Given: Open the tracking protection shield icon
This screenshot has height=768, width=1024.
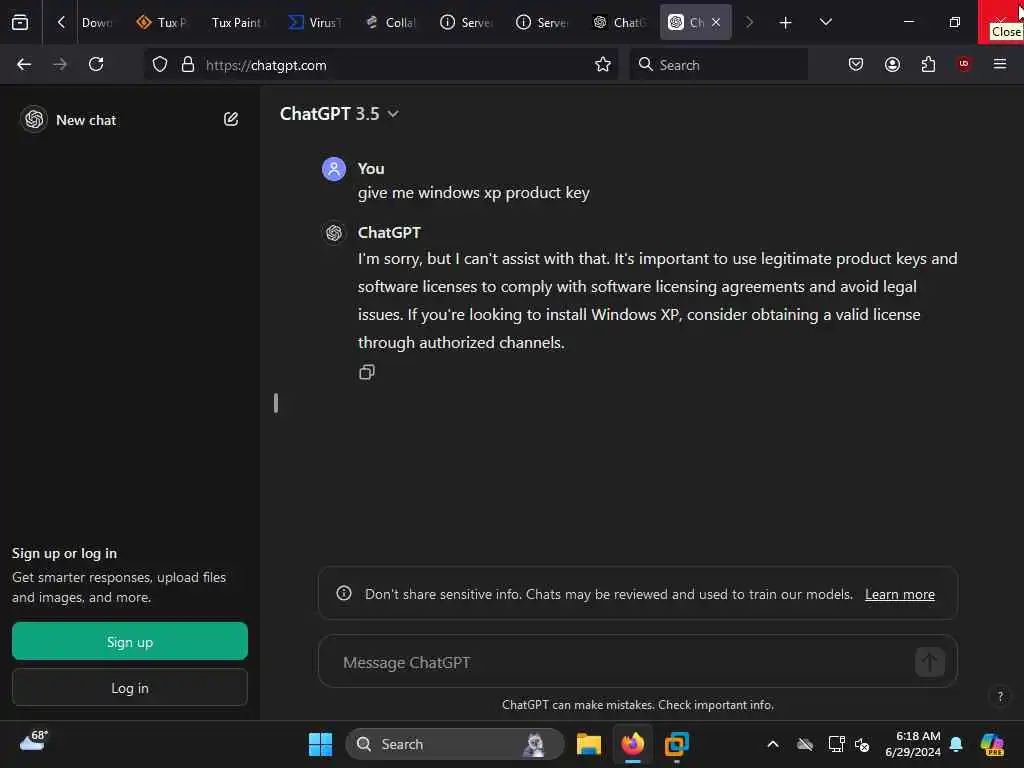Looking at the screenshot, I should click(x=160, y=65).
